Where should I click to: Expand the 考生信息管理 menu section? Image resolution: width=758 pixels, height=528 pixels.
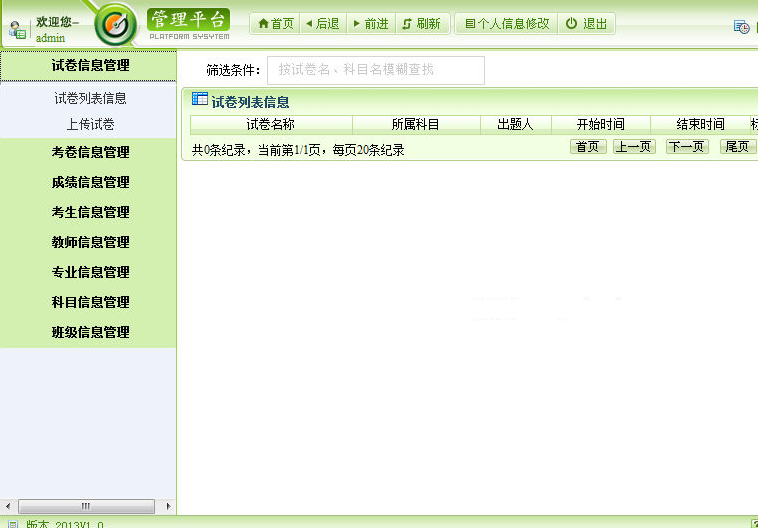pyautogui.click(x=88, y=212)
